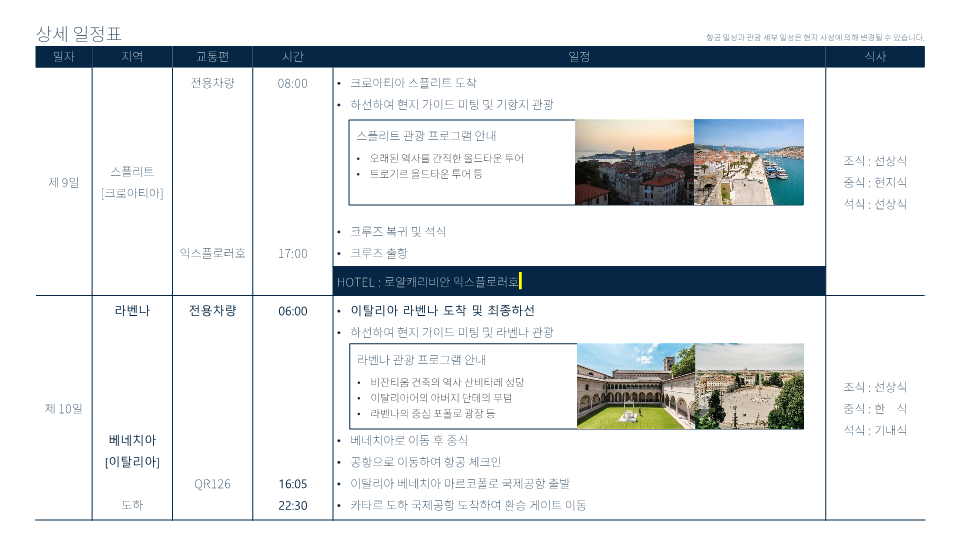Click the 22:30 arrival time
Viewport: 960px width, 540px height.
click(x=293, y=506)
